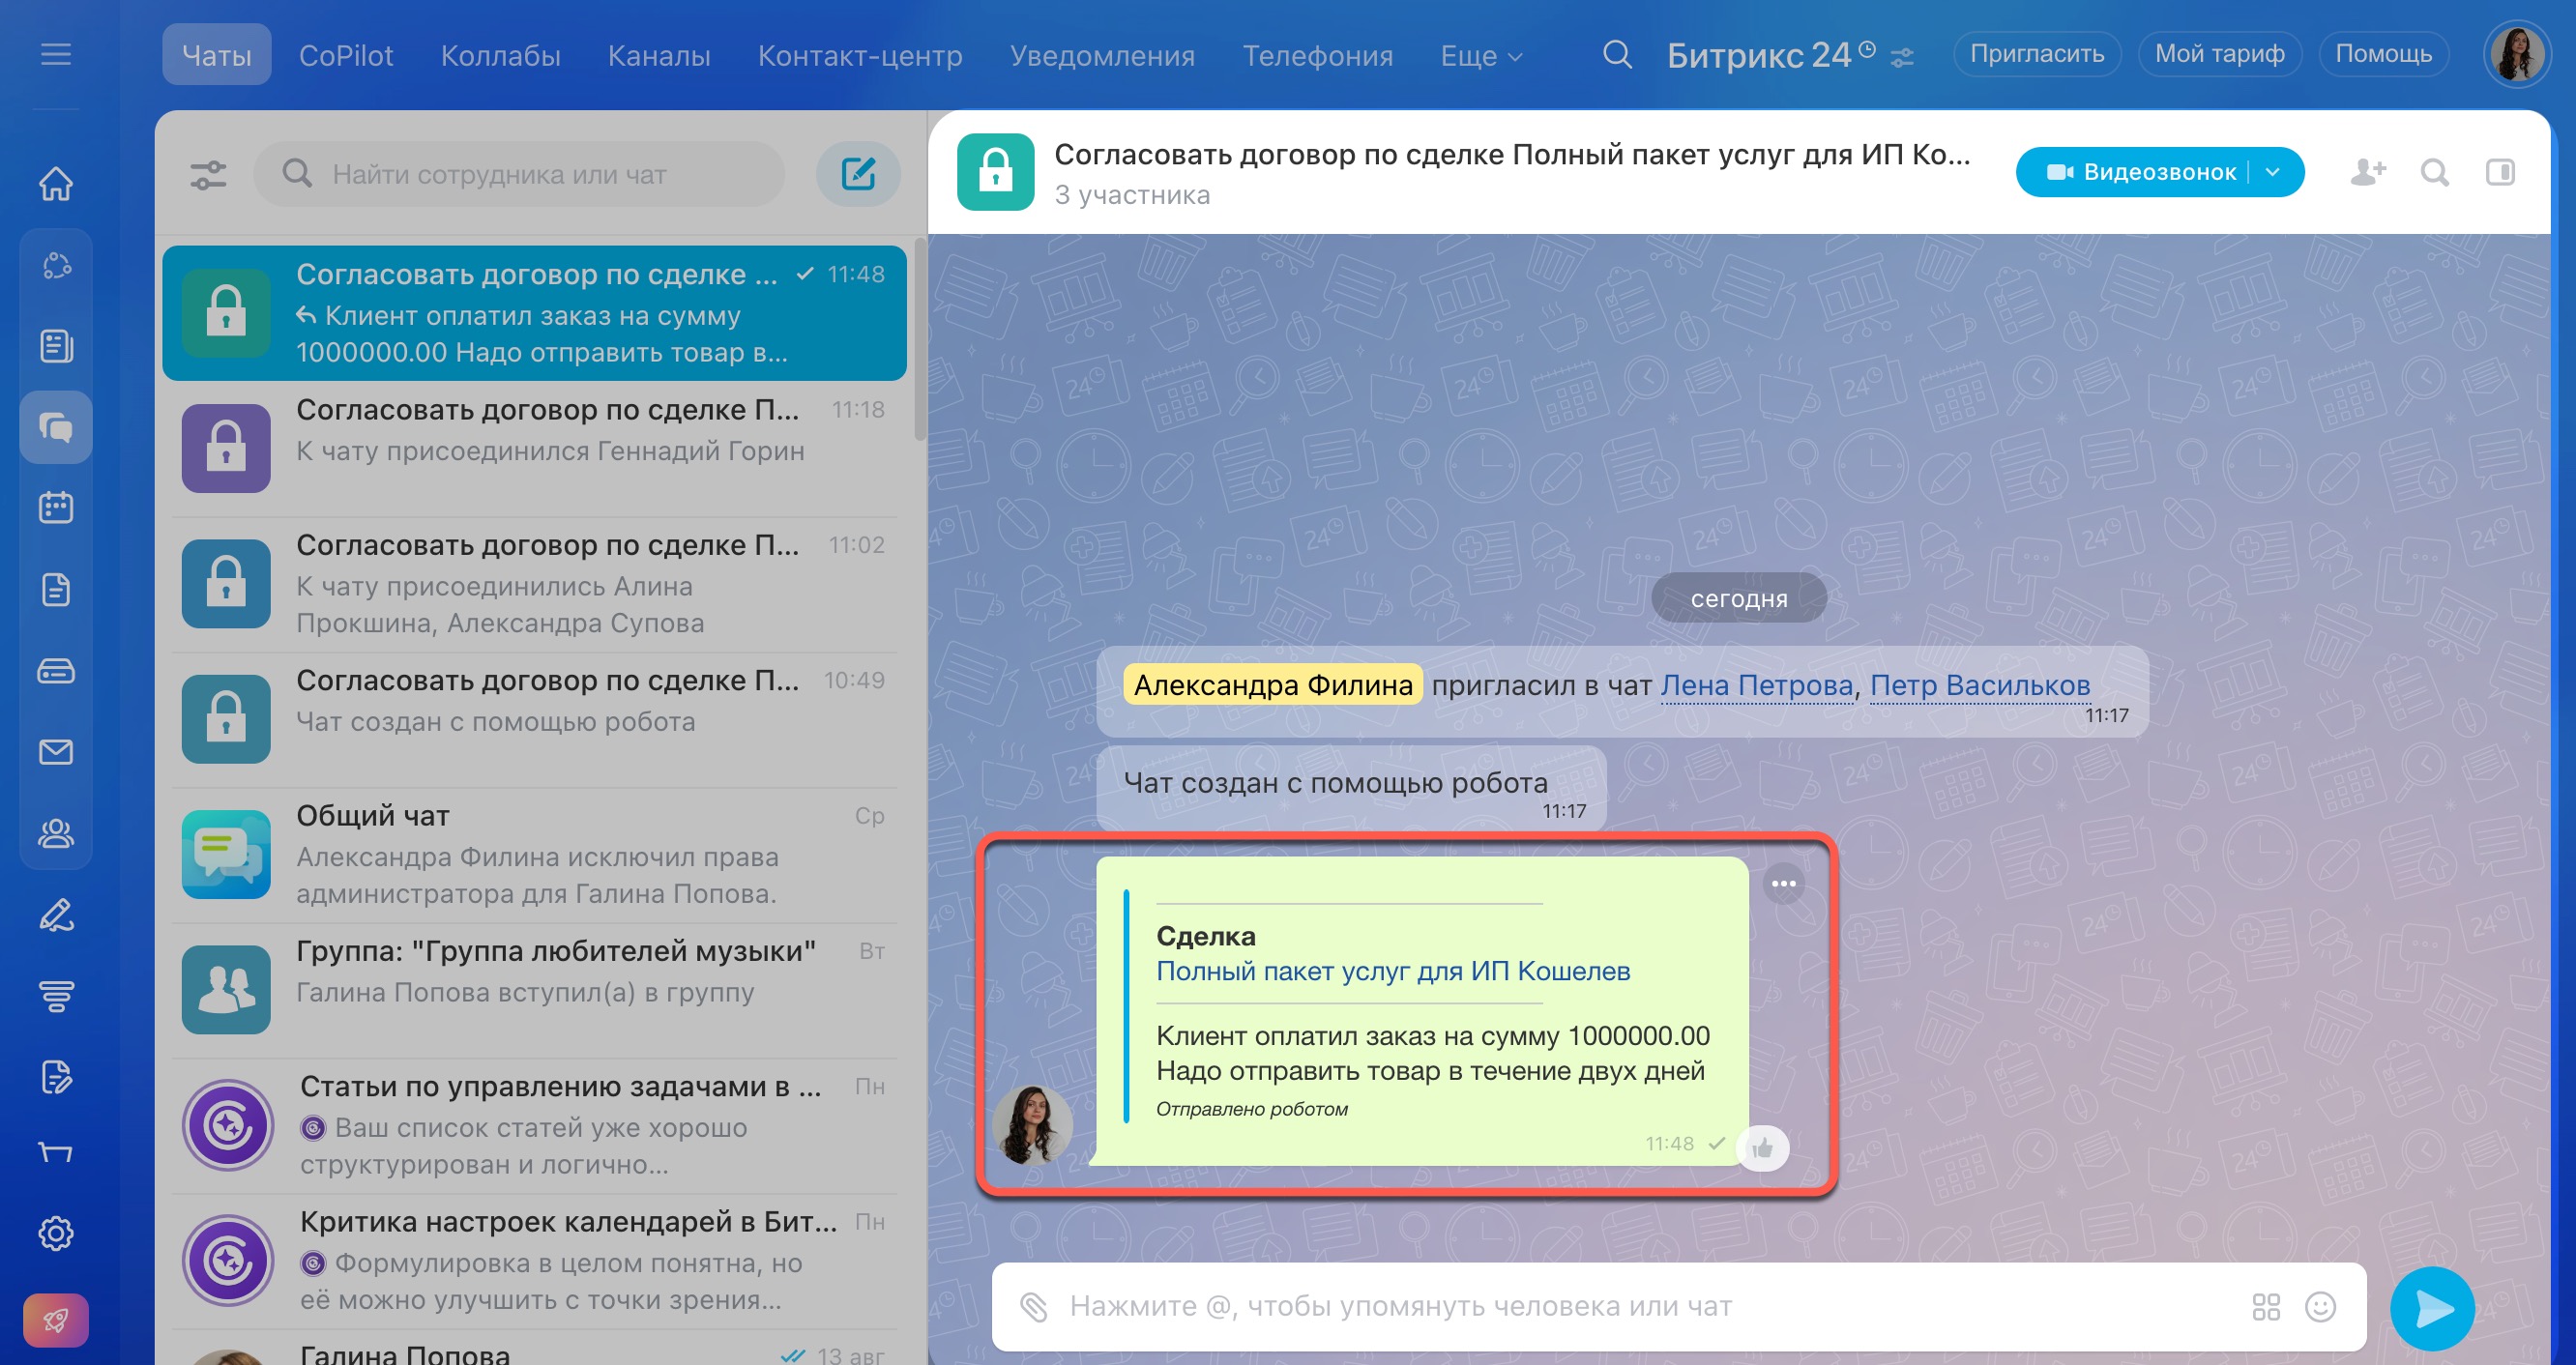Click the rocket icon at sidebar bottom
Screen dimensions: 2576x1365
click(56, 1321)
